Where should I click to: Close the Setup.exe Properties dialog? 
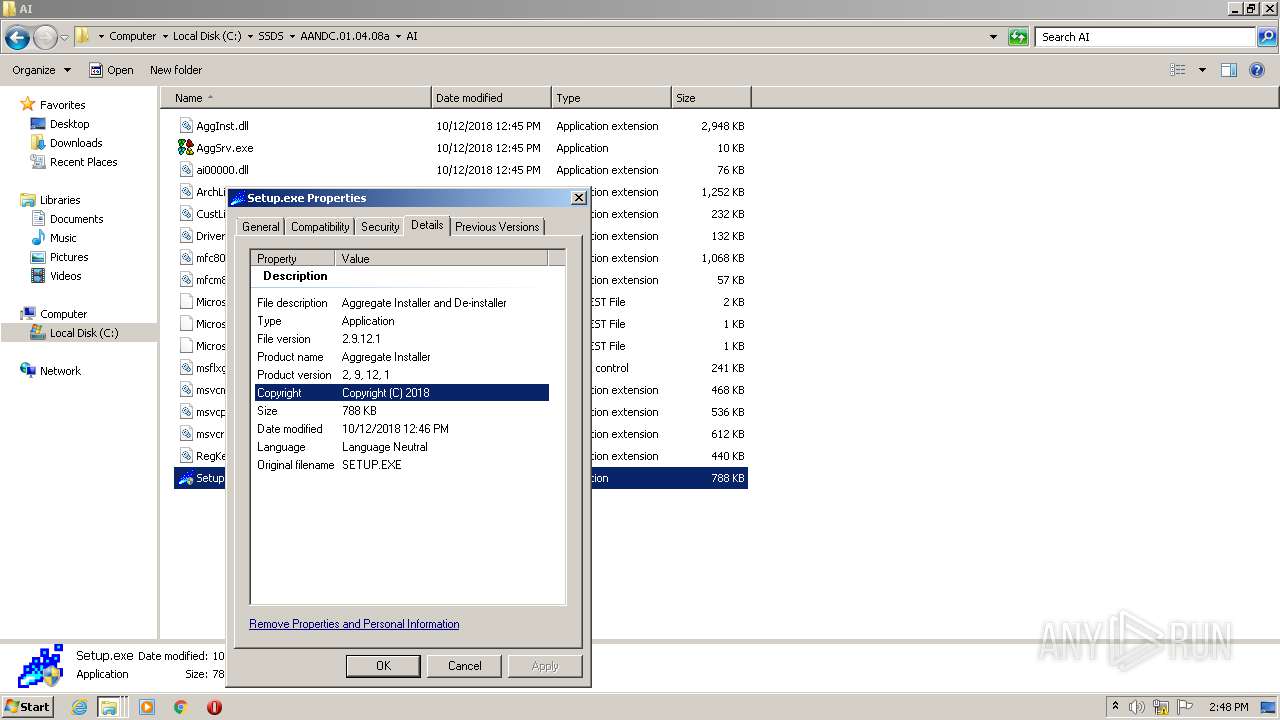pyautogui.click(x=578, y=198)
